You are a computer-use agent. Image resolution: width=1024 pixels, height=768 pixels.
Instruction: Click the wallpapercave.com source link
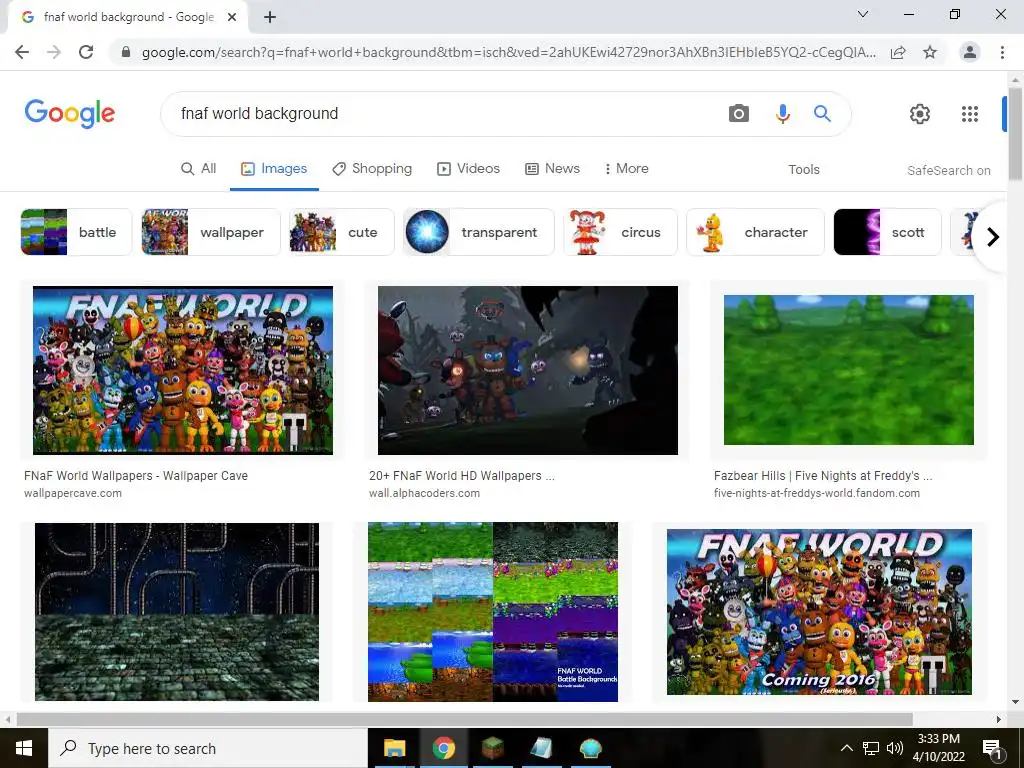click(x=72, y=493)
